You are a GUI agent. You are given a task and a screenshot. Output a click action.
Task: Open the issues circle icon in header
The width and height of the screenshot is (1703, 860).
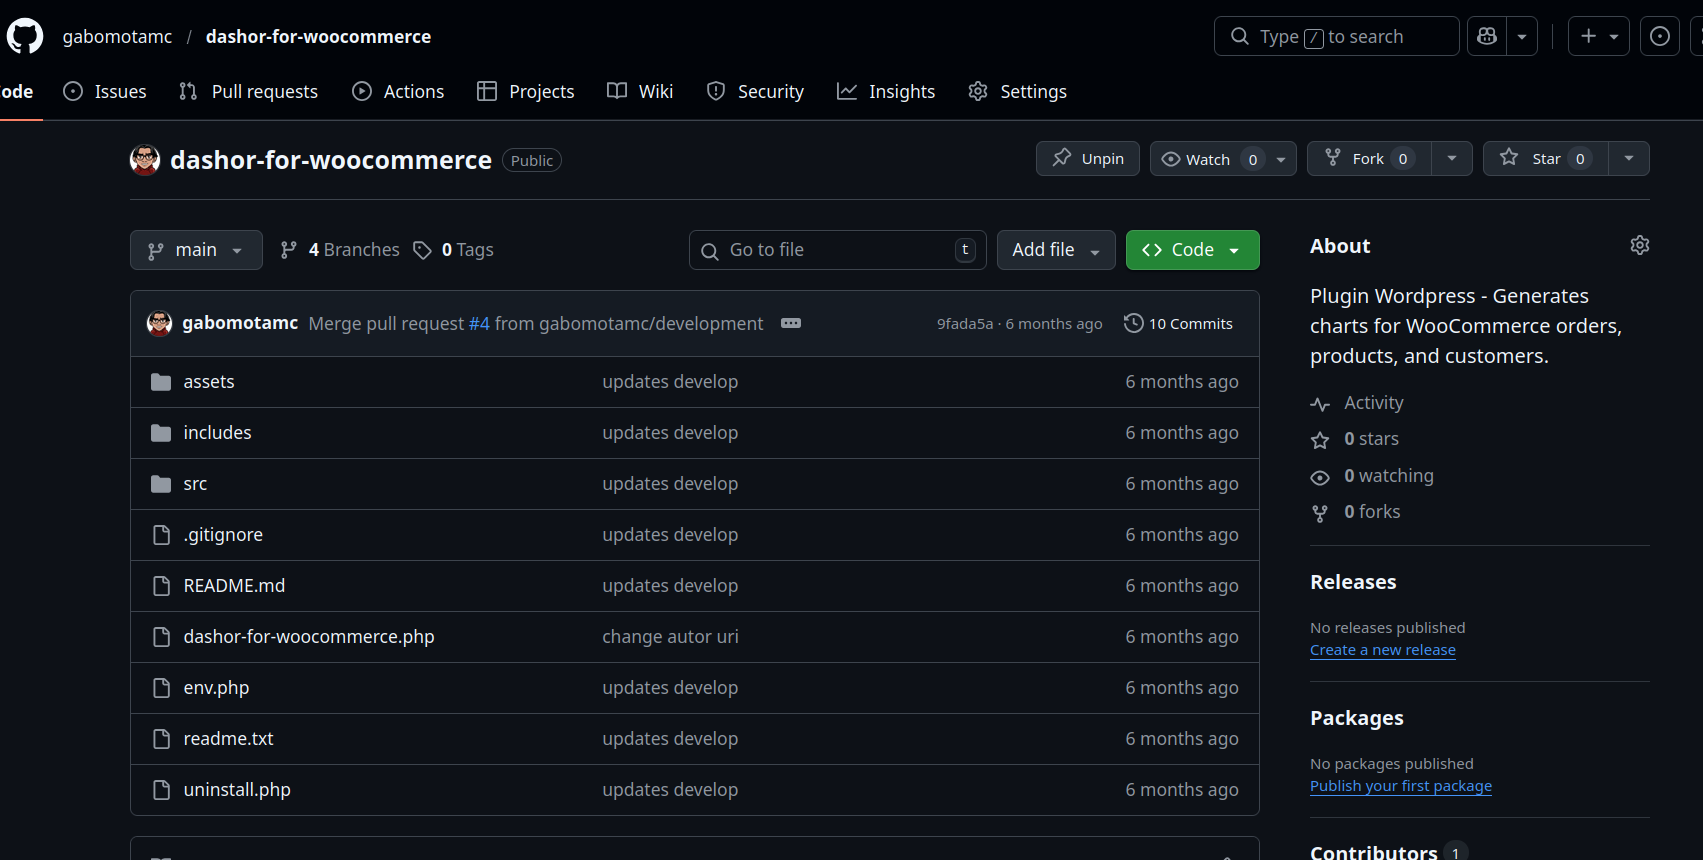coord(1659,36)
